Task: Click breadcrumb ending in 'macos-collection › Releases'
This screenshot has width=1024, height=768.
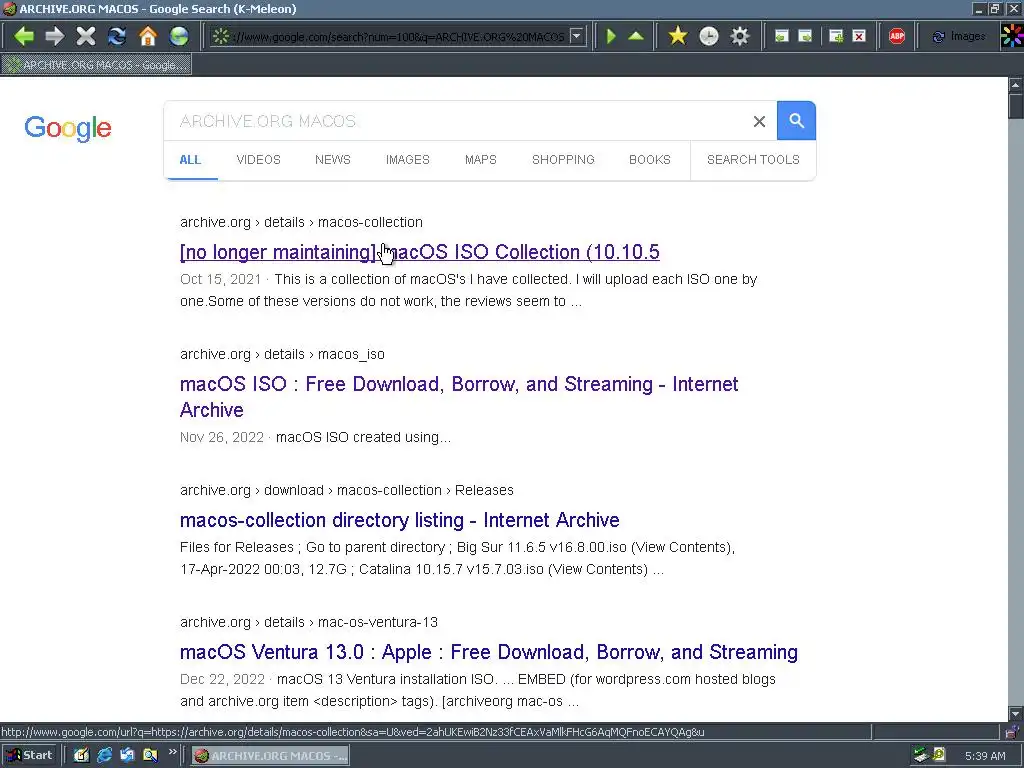Action: point(347,490)
